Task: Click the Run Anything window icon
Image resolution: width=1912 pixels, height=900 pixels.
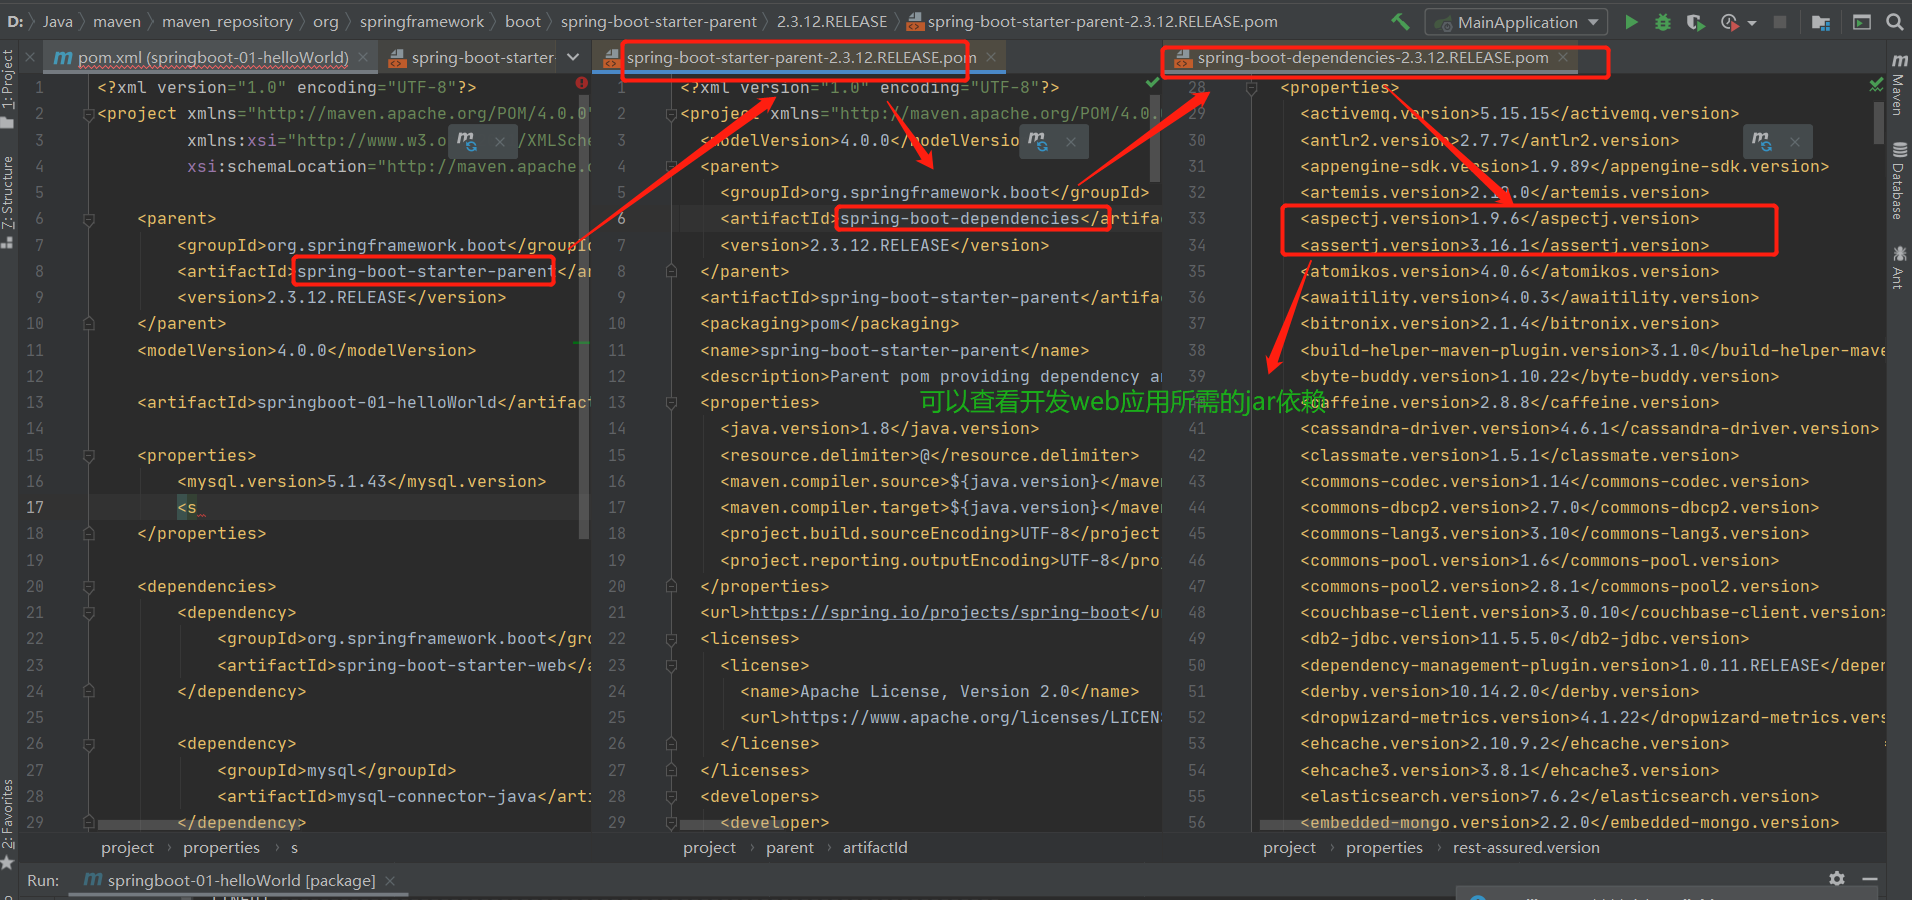Action: 1861,21
